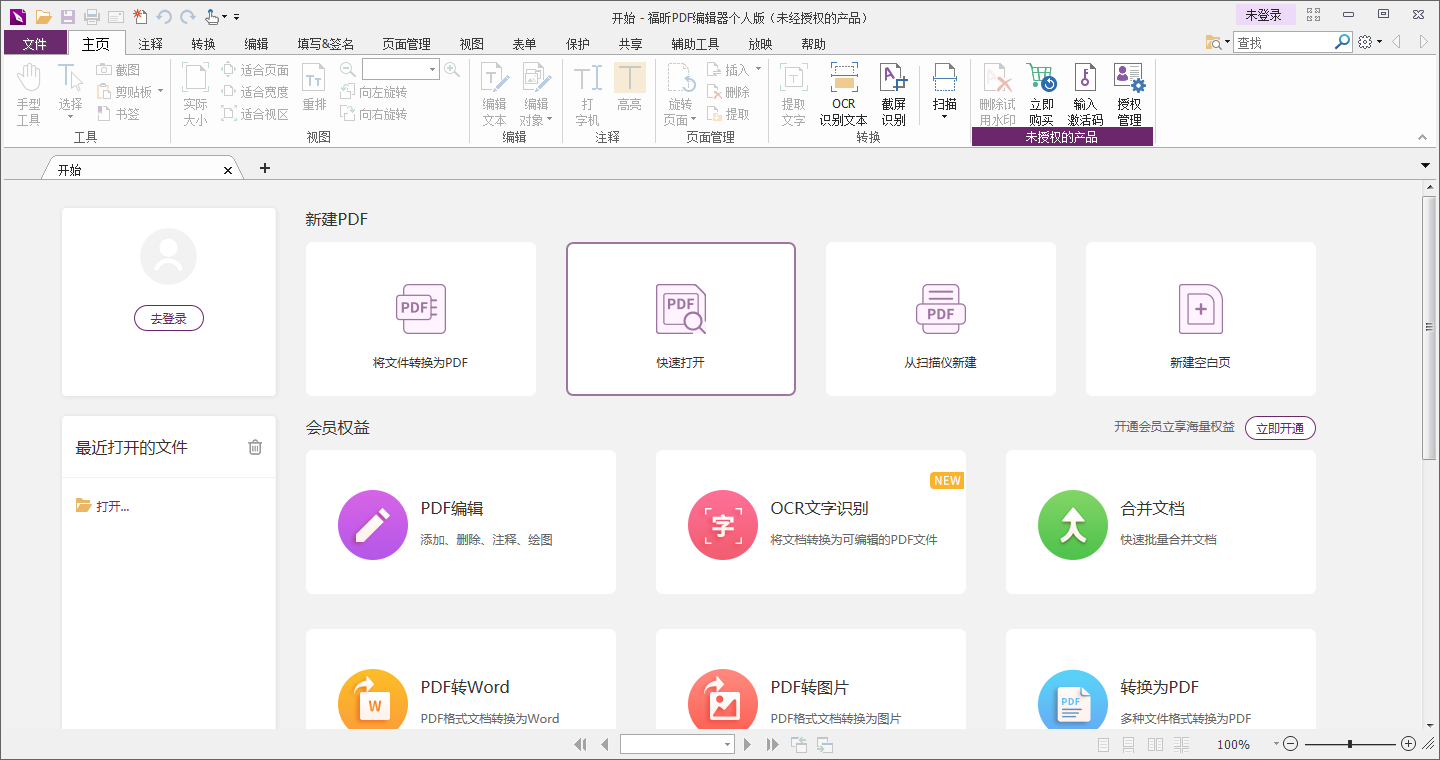Screen dimensions: 1440x760
Task: Expand the 扫描 dropdown arrow
Action: point(945,118)
